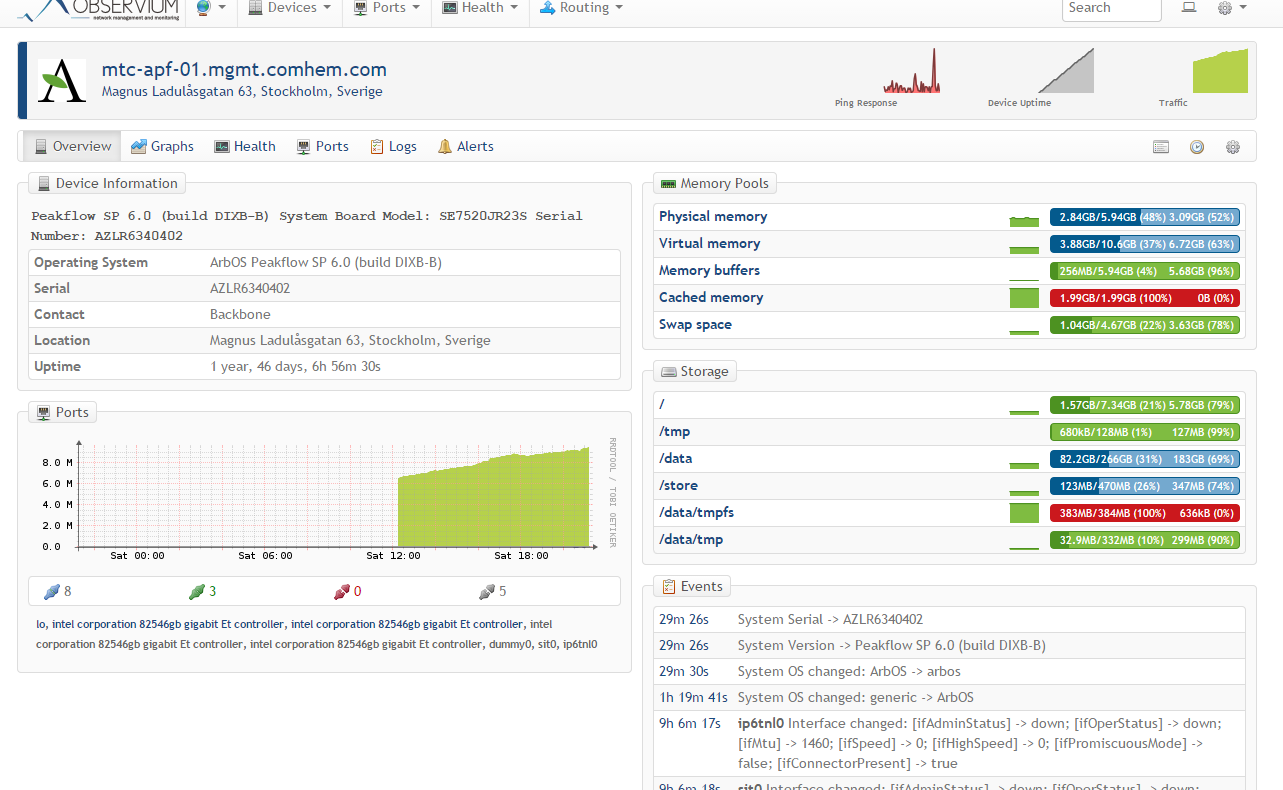Click the list view icon in tab bar
The height and width of the screenshot is (790, 1283).
click(1161, 147)
